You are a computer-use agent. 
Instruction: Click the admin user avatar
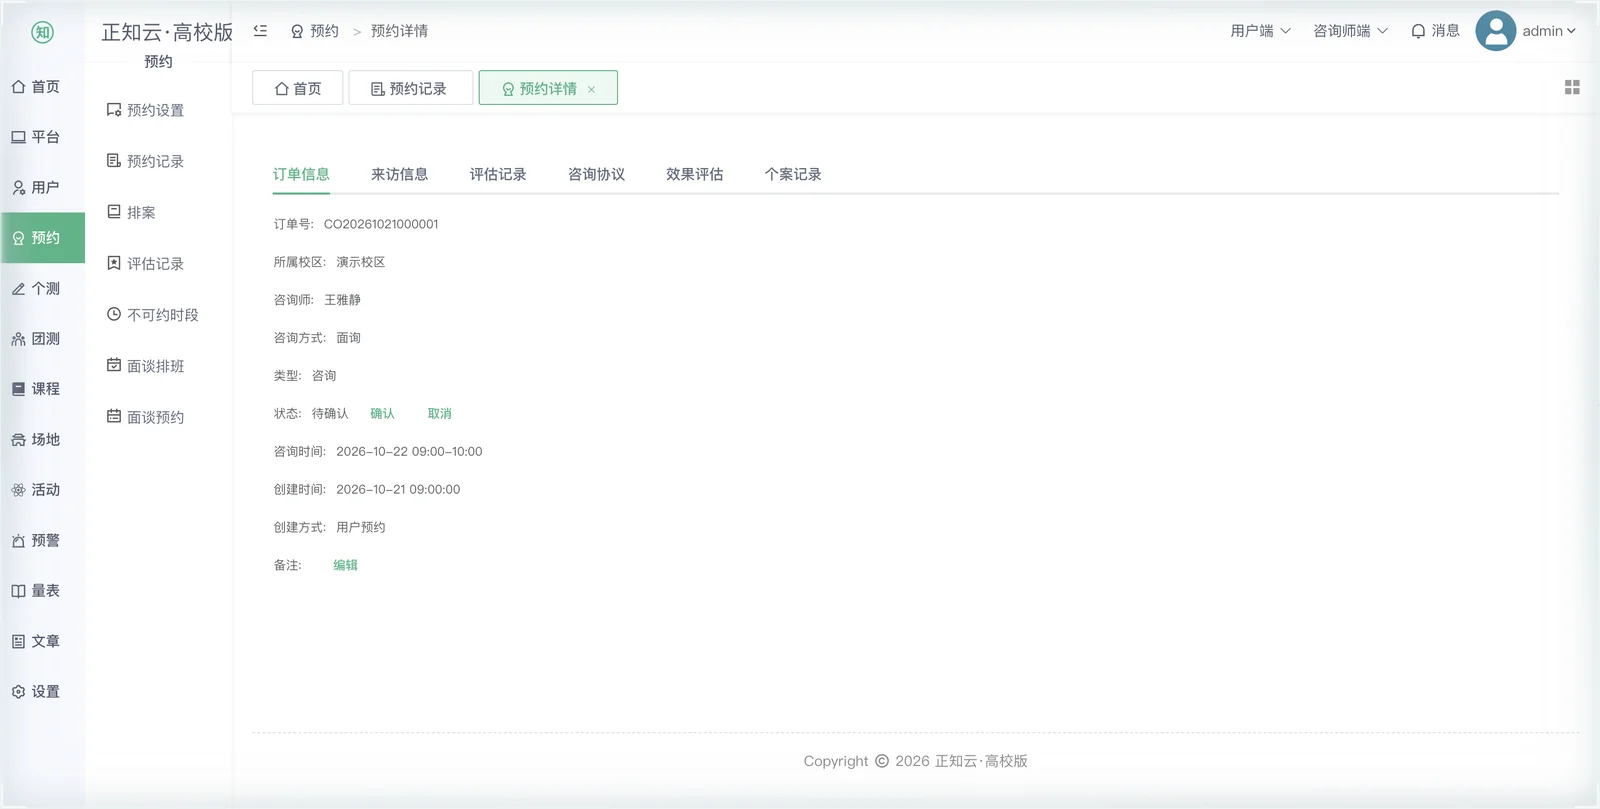(1495, 31)
